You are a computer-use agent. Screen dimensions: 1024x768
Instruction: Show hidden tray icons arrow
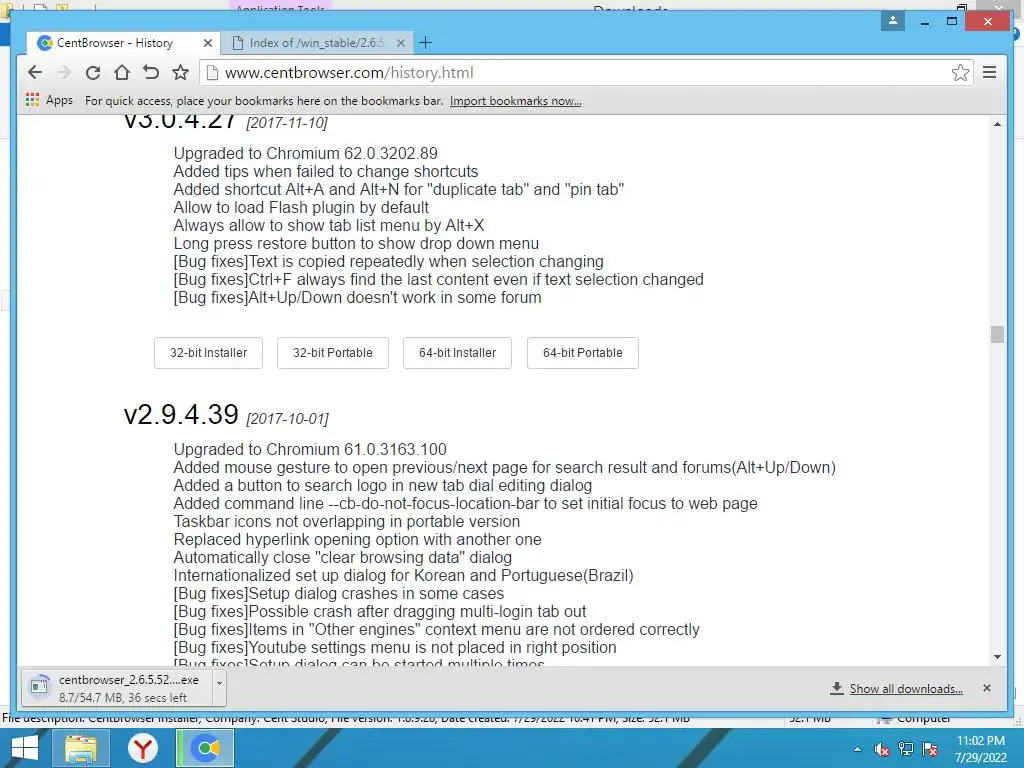(857, 749)
